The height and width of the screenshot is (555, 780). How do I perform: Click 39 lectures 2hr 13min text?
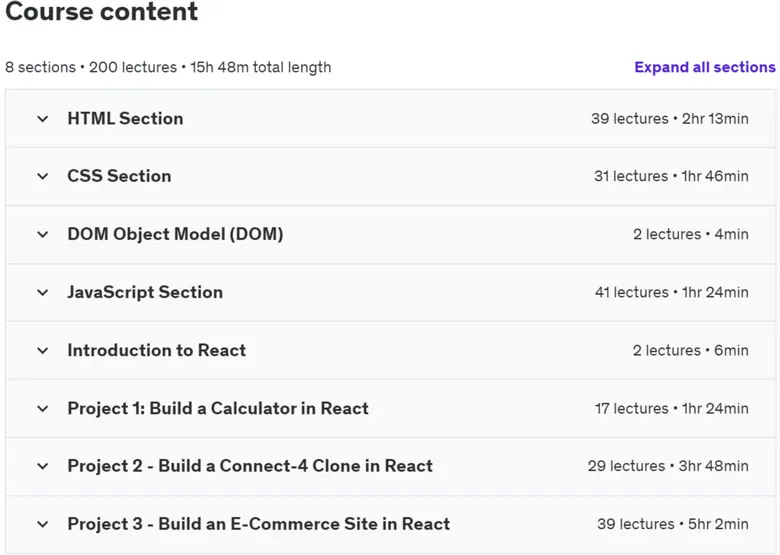(x=670, y=119)
